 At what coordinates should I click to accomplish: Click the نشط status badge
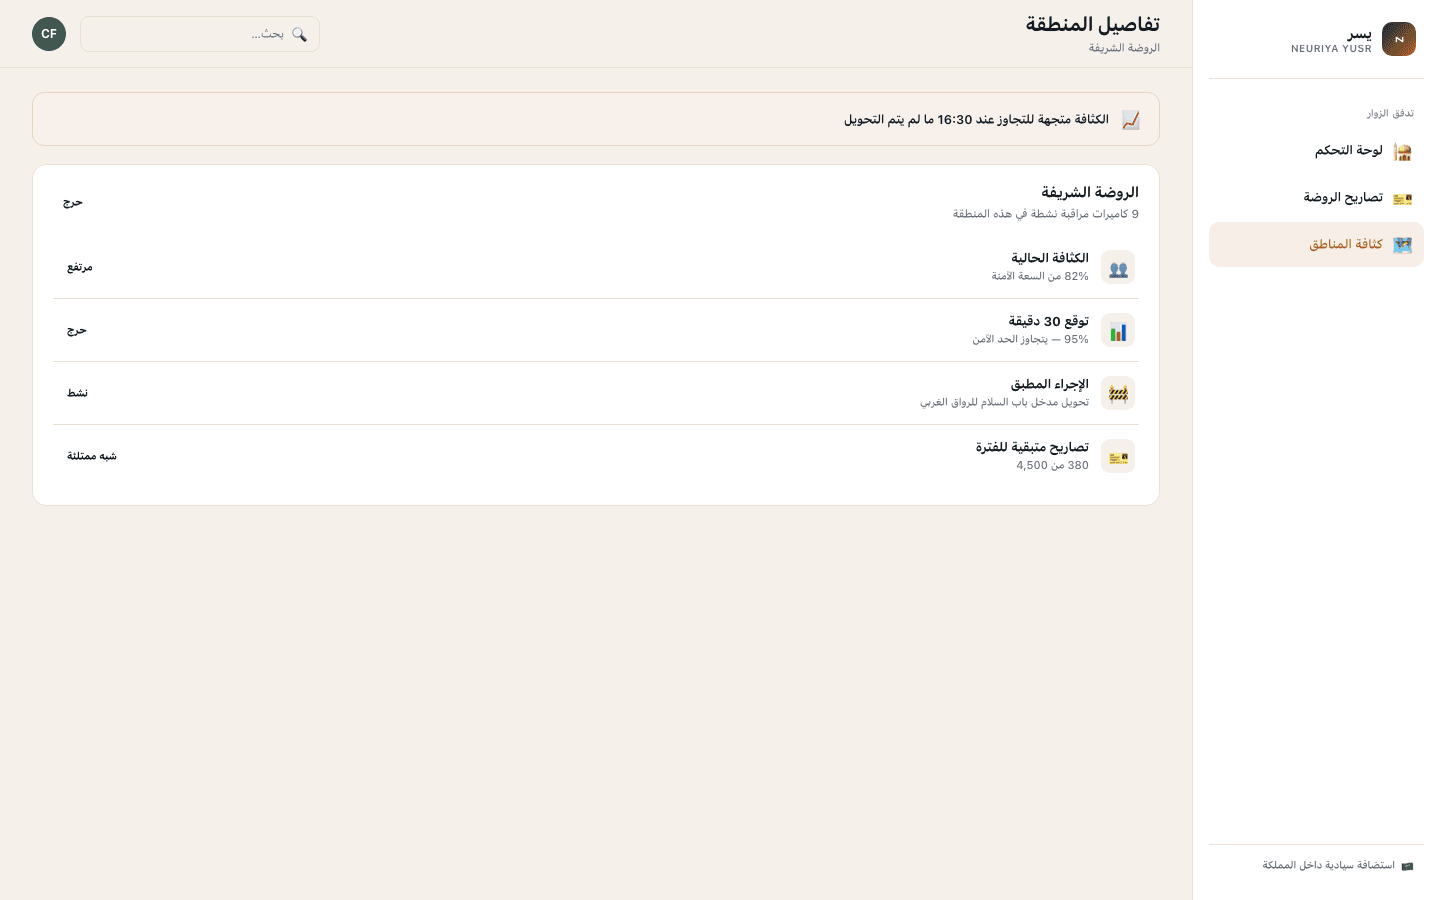click(78, 393)
